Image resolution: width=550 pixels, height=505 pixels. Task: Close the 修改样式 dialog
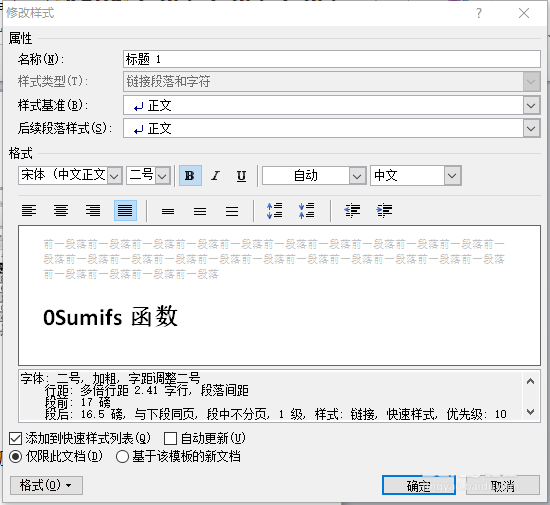click(x=524, y=13)
